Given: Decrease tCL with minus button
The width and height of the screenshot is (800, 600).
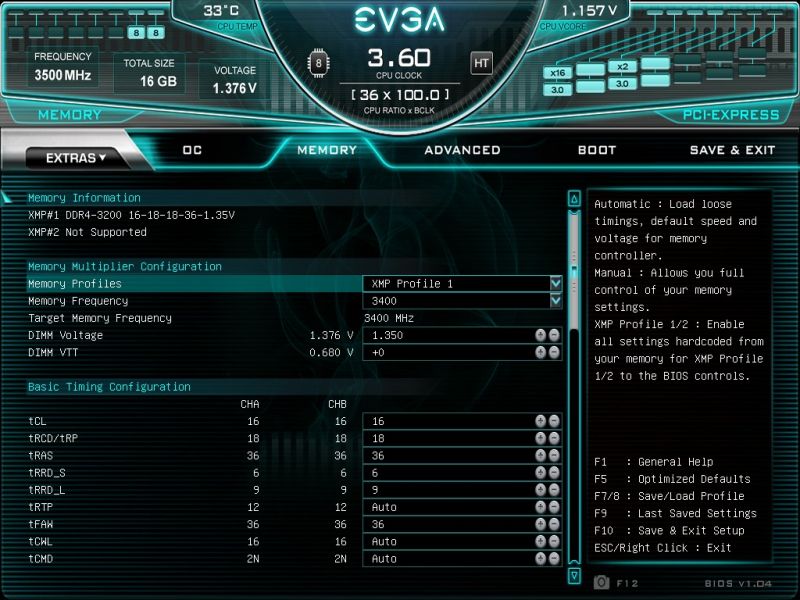Looking at the screenshot, I should [554, 421].
